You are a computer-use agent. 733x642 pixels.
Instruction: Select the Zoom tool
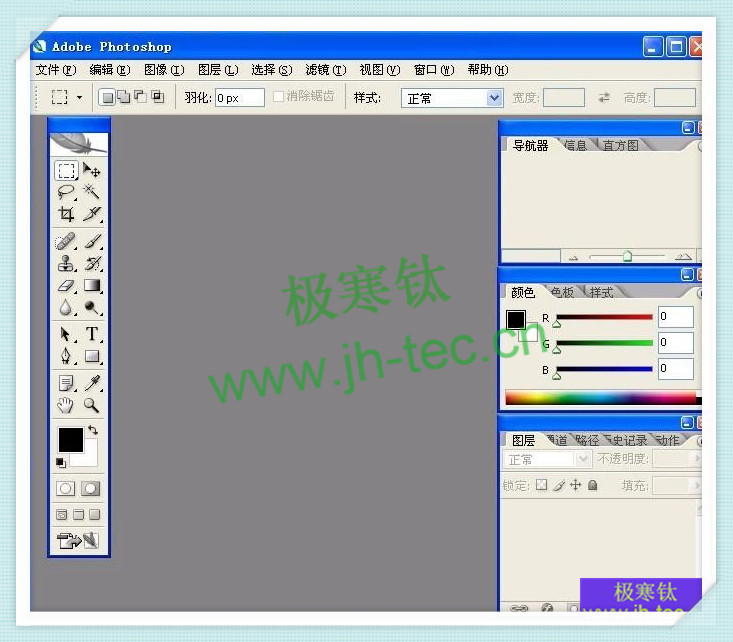(92, 405)
